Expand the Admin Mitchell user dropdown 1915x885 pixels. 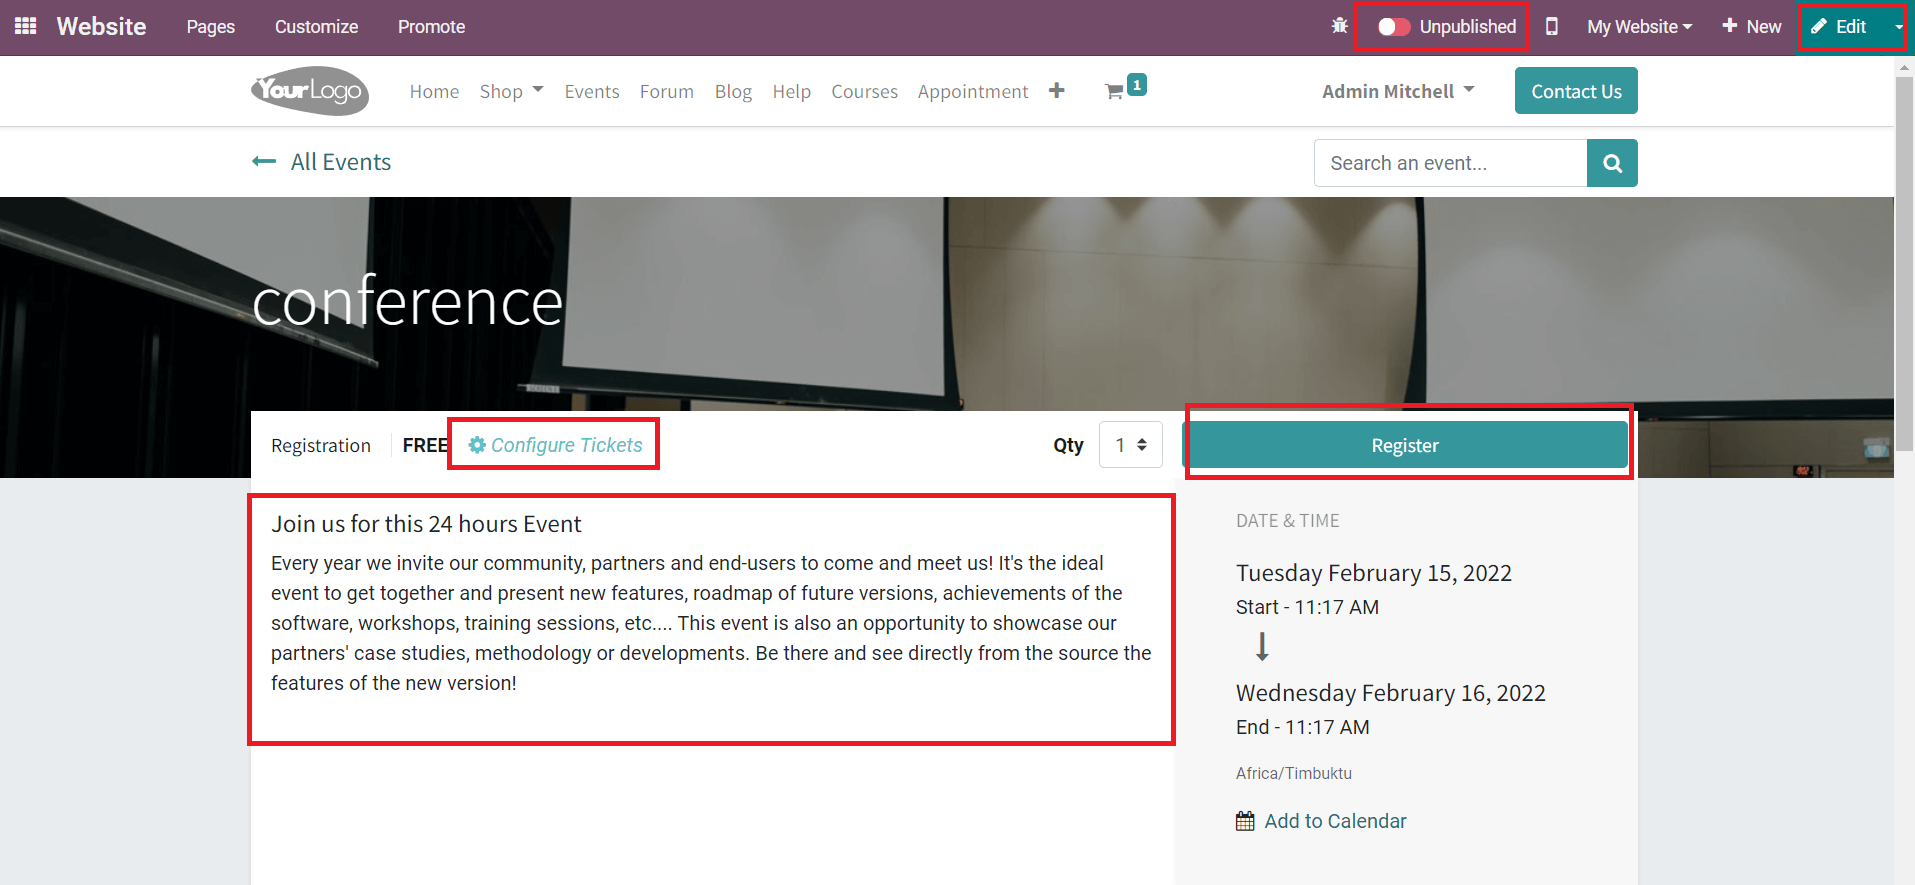pos(1398,91)
